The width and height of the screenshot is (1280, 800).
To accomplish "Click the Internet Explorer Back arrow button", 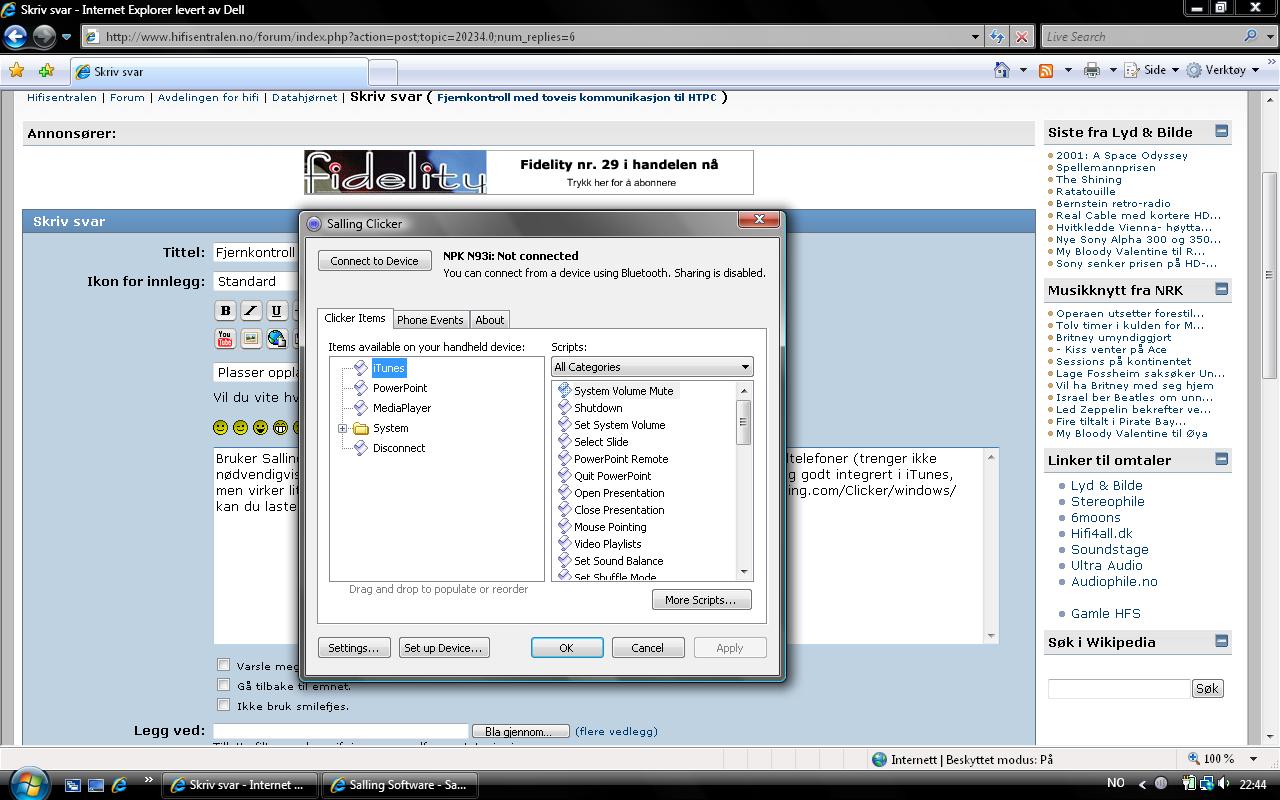I will tap(16, 37).
